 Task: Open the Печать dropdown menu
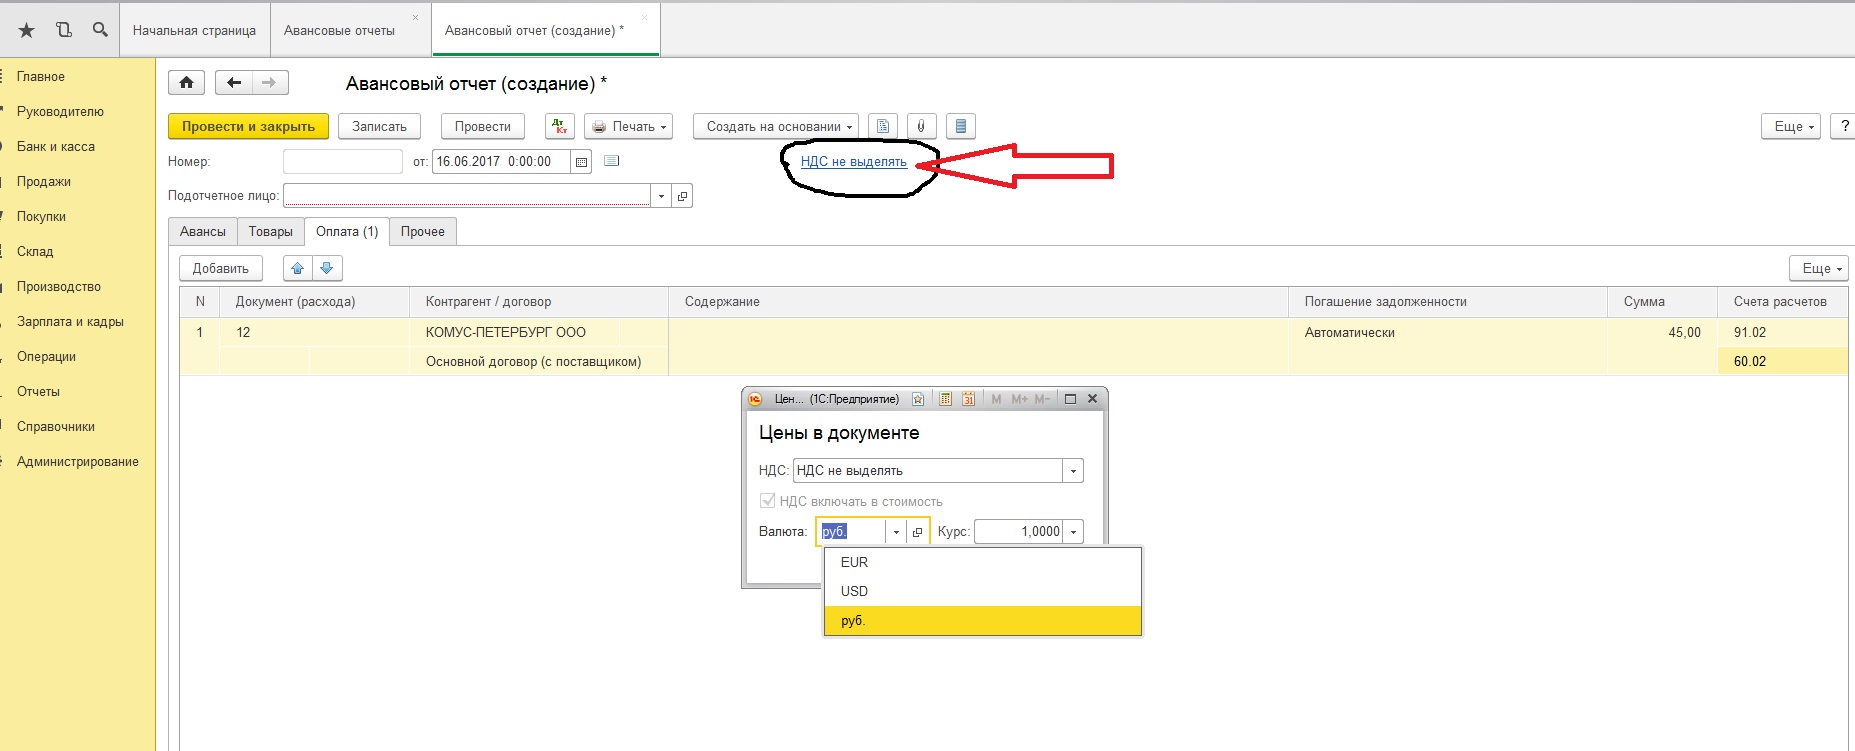[x=628, y=126]
